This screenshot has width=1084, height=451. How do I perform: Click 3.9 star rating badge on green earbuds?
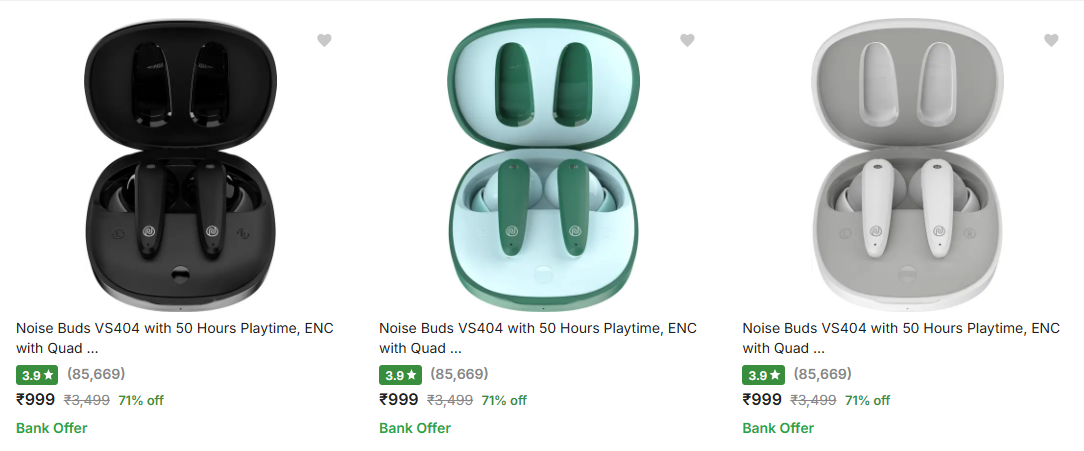pyautogui.click(x=400, y=375)
